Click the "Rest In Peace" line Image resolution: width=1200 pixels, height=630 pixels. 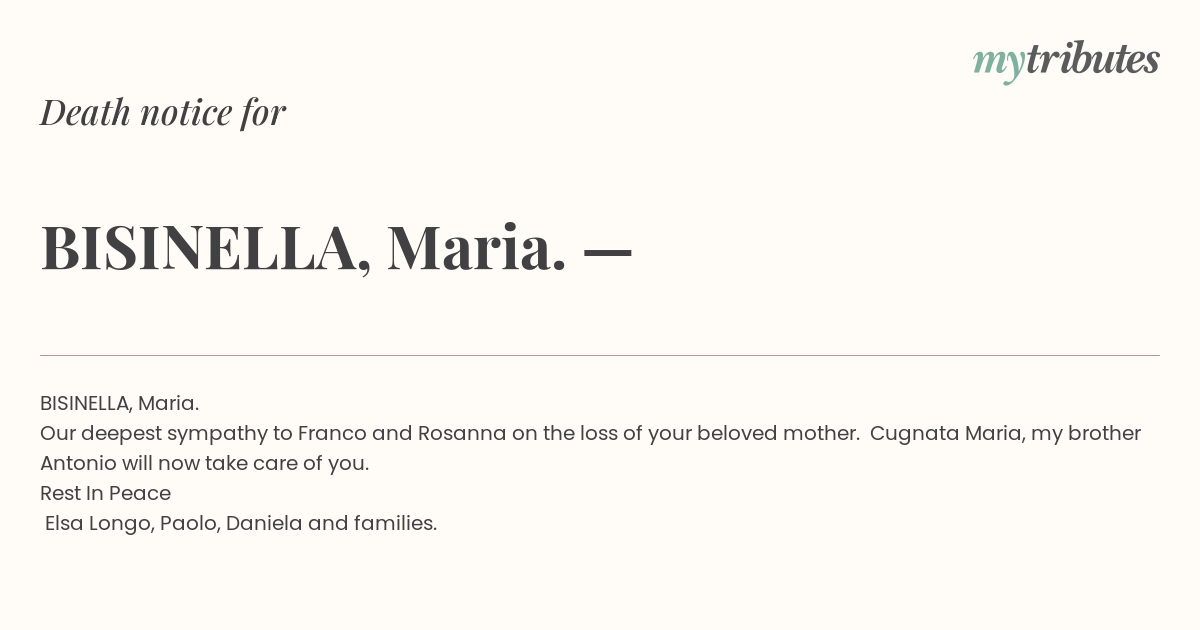click(x=105, y=493)
